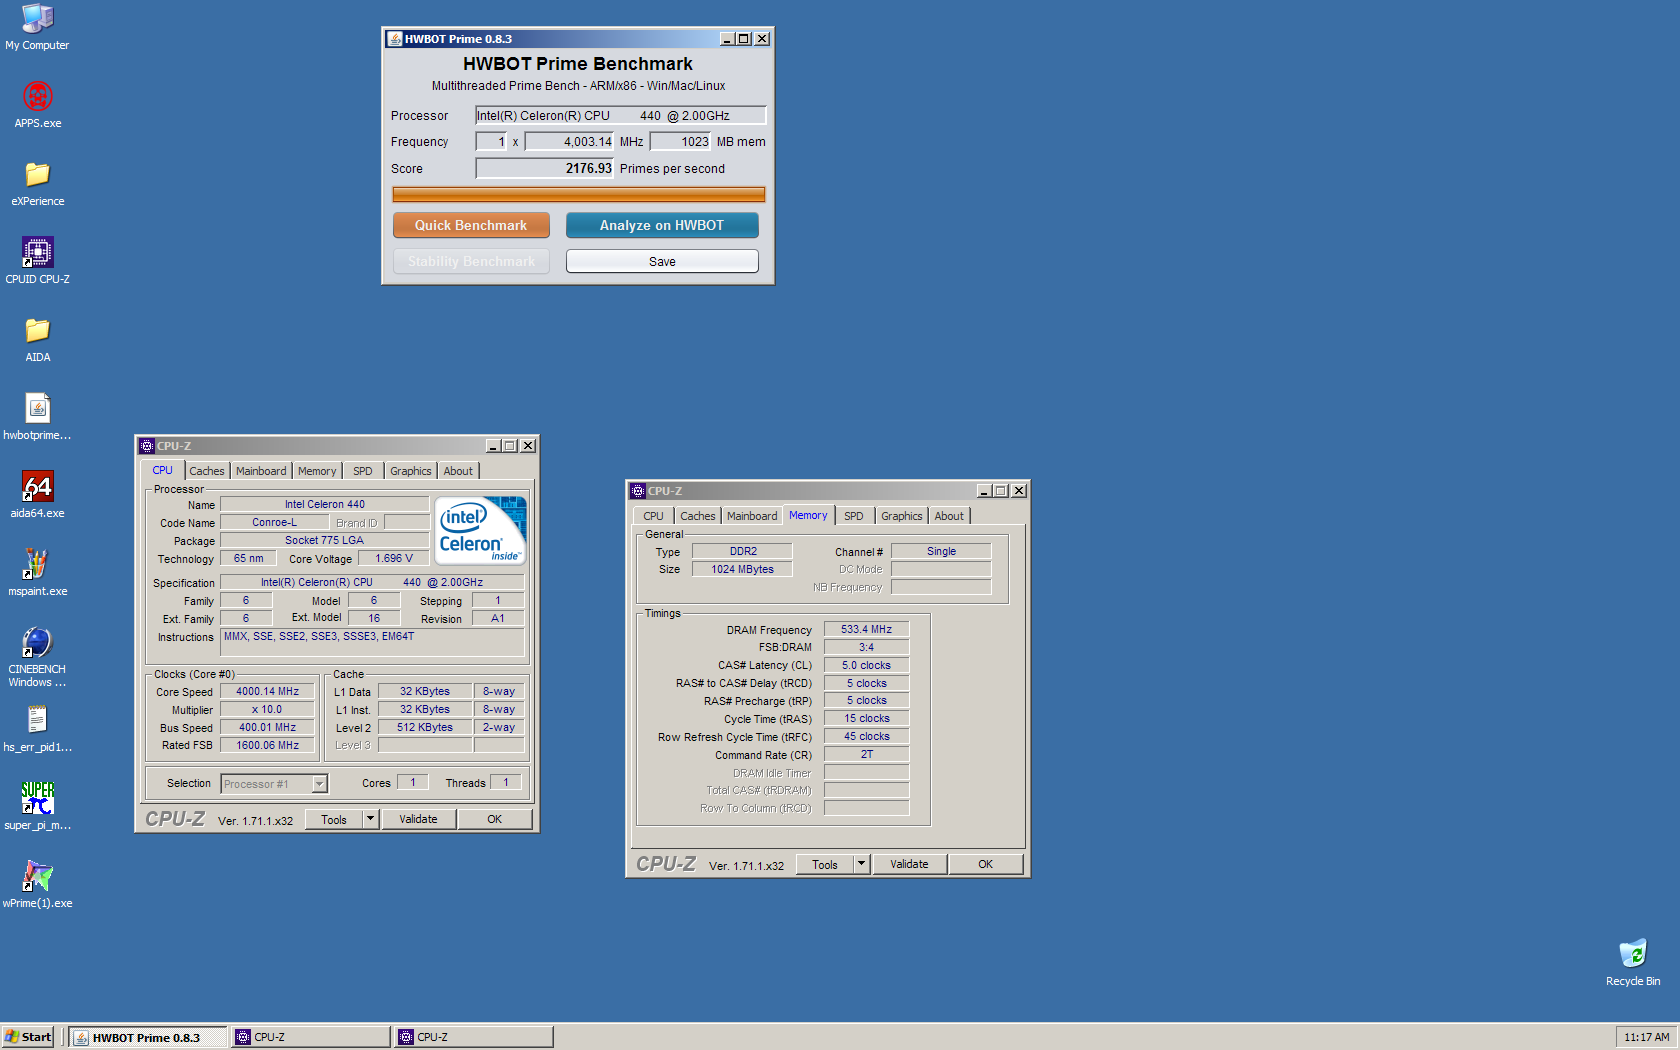Open Graphics tab in left CPU-Z window

coord(411,471)
